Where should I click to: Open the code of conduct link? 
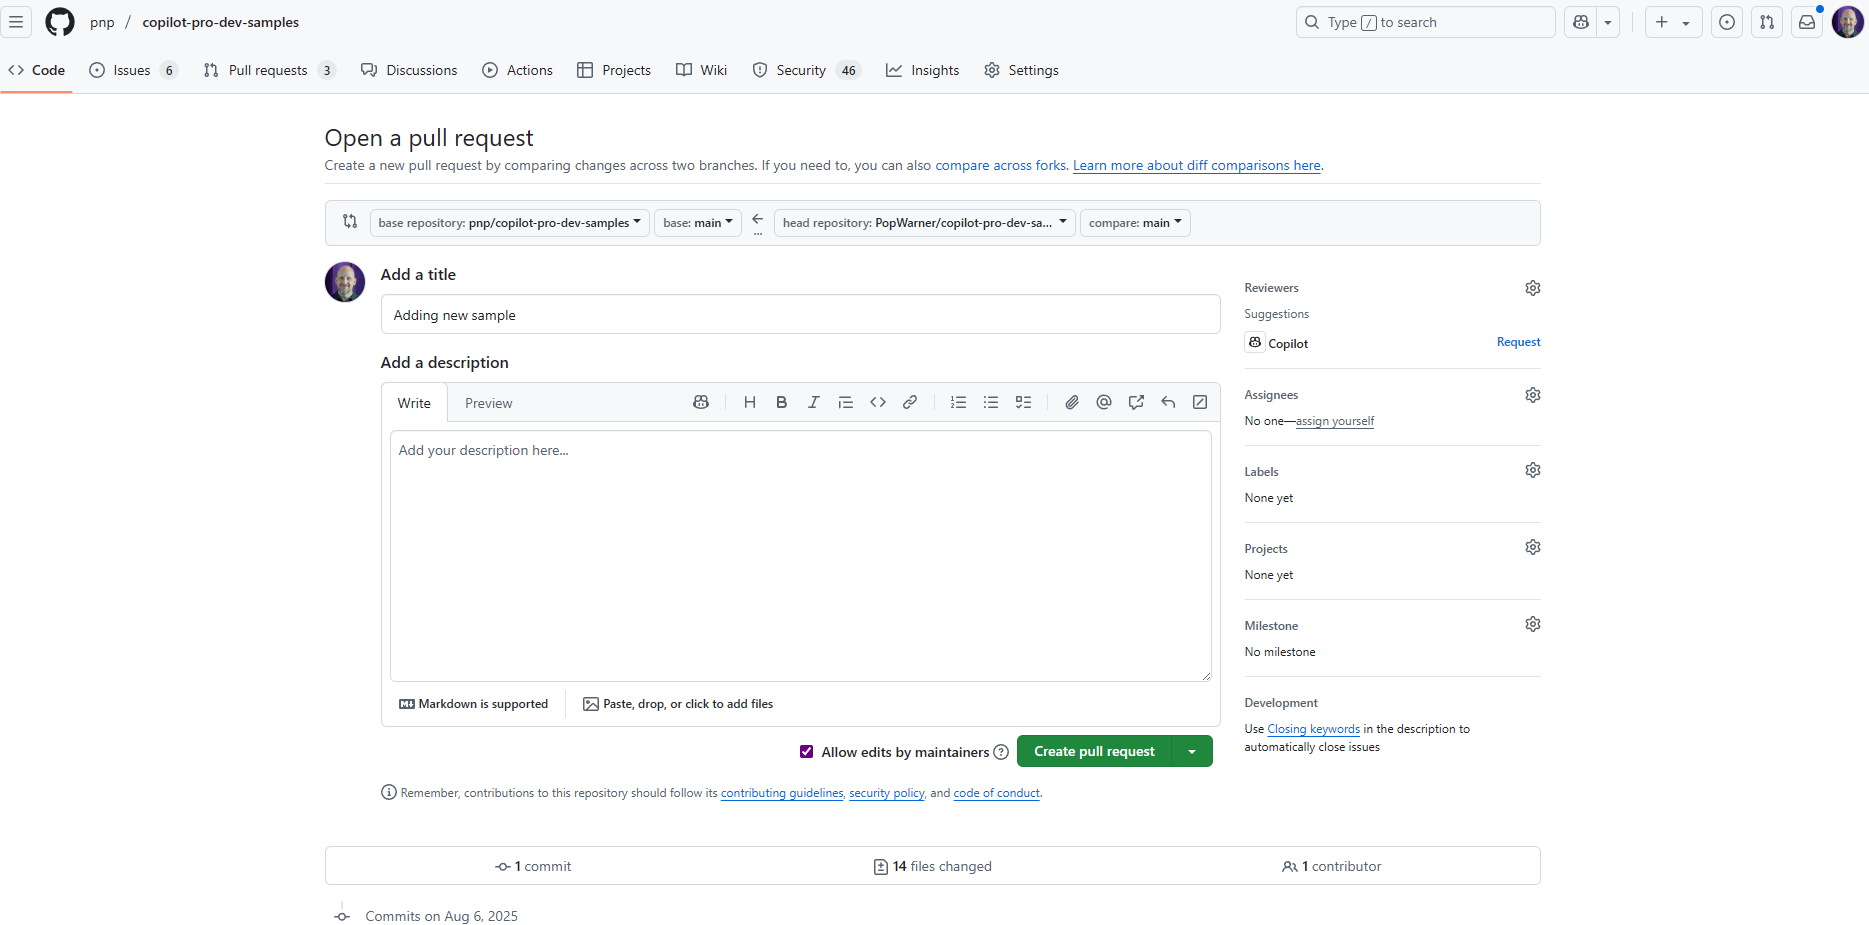tap(997, 793)
